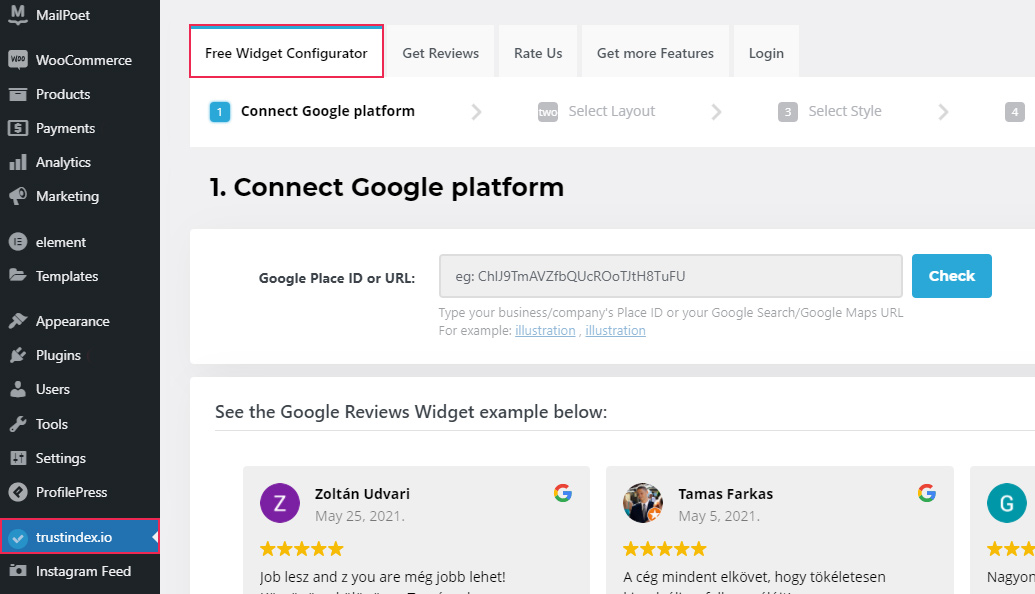The image size is (1035, 594).
Task: Click the trustindex.io checkmark icon
Action: tap(18, 537)
